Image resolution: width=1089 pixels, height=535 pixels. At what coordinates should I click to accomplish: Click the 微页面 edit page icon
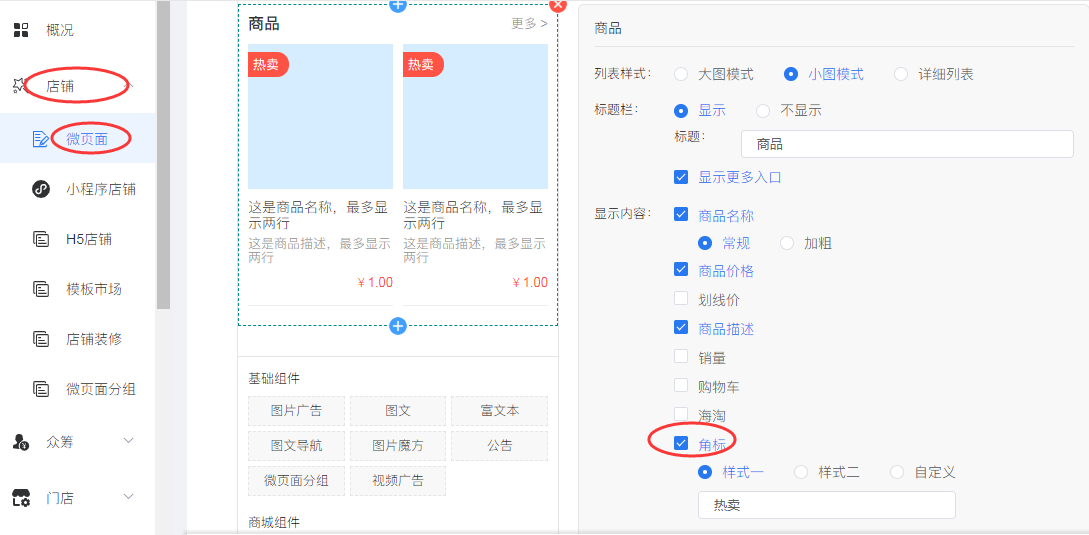click(x=41, y=139)
